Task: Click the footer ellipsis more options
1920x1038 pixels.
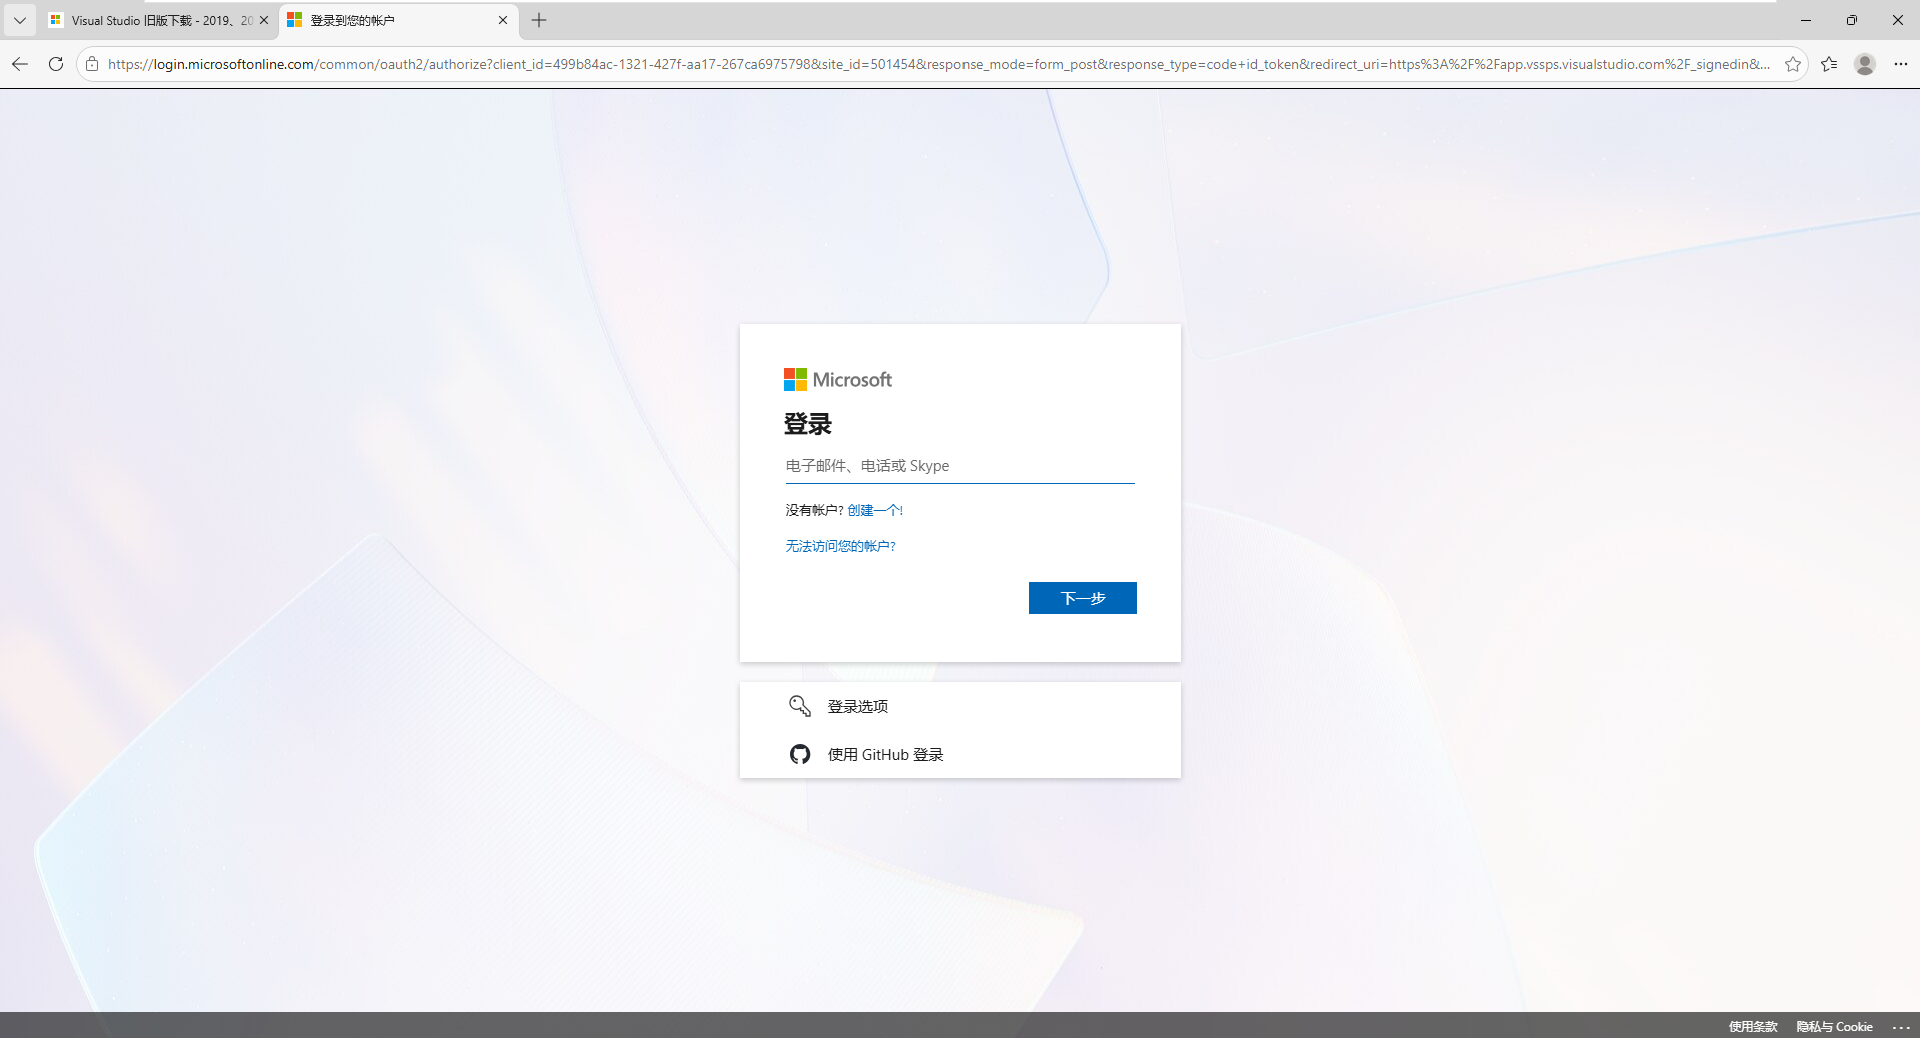Action: pyautogui.click(x=1901, y=1027)
